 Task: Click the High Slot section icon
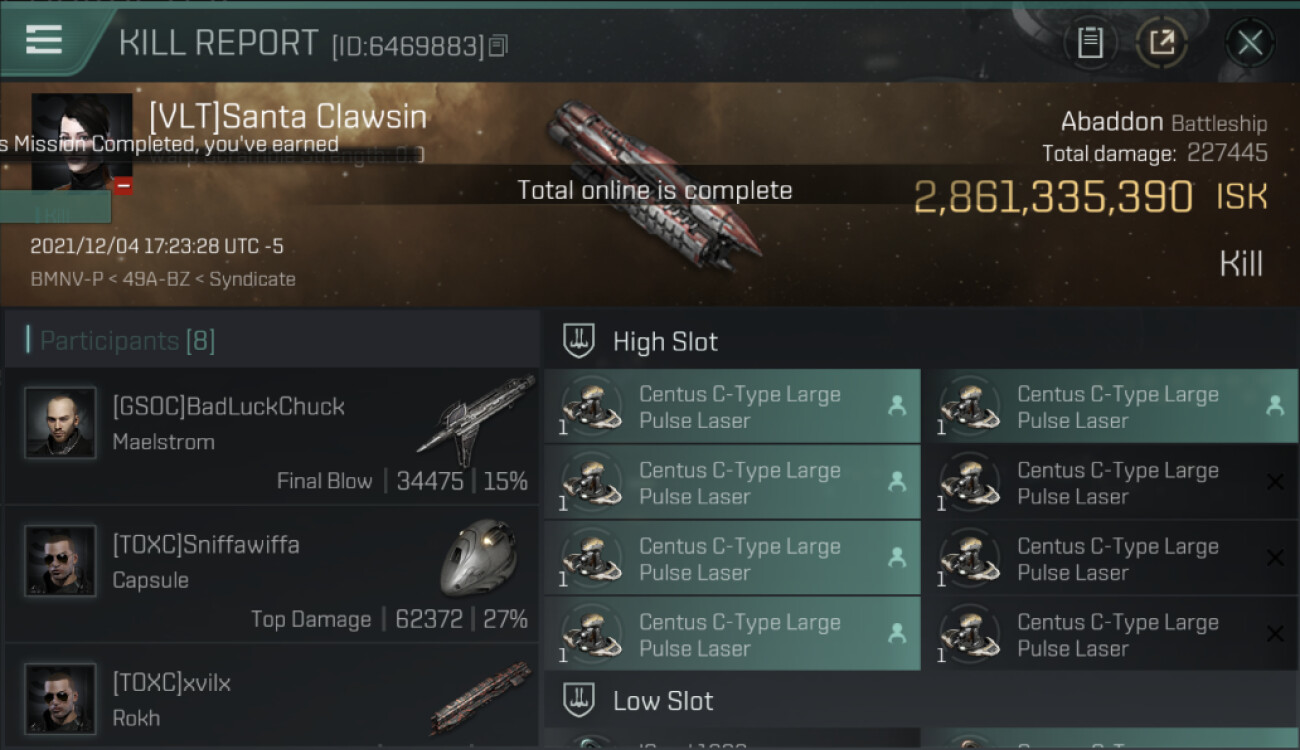[x=580, y=341]
